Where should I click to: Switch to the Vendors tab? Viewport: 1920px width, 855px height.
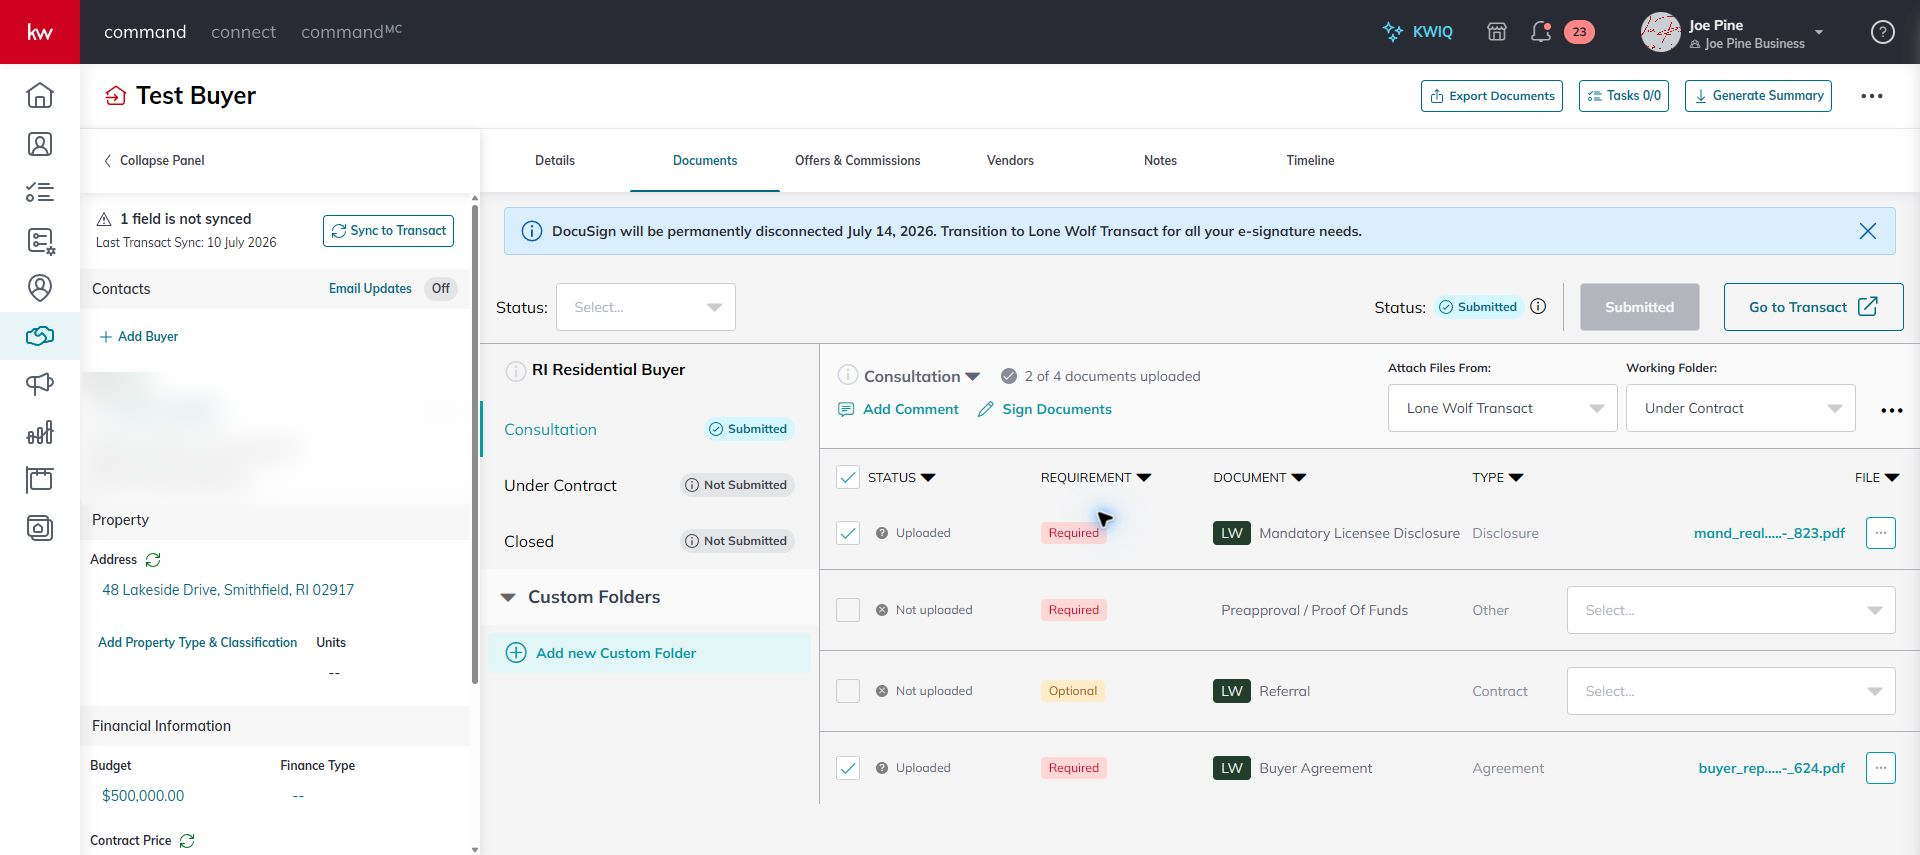click(1010, 160)
